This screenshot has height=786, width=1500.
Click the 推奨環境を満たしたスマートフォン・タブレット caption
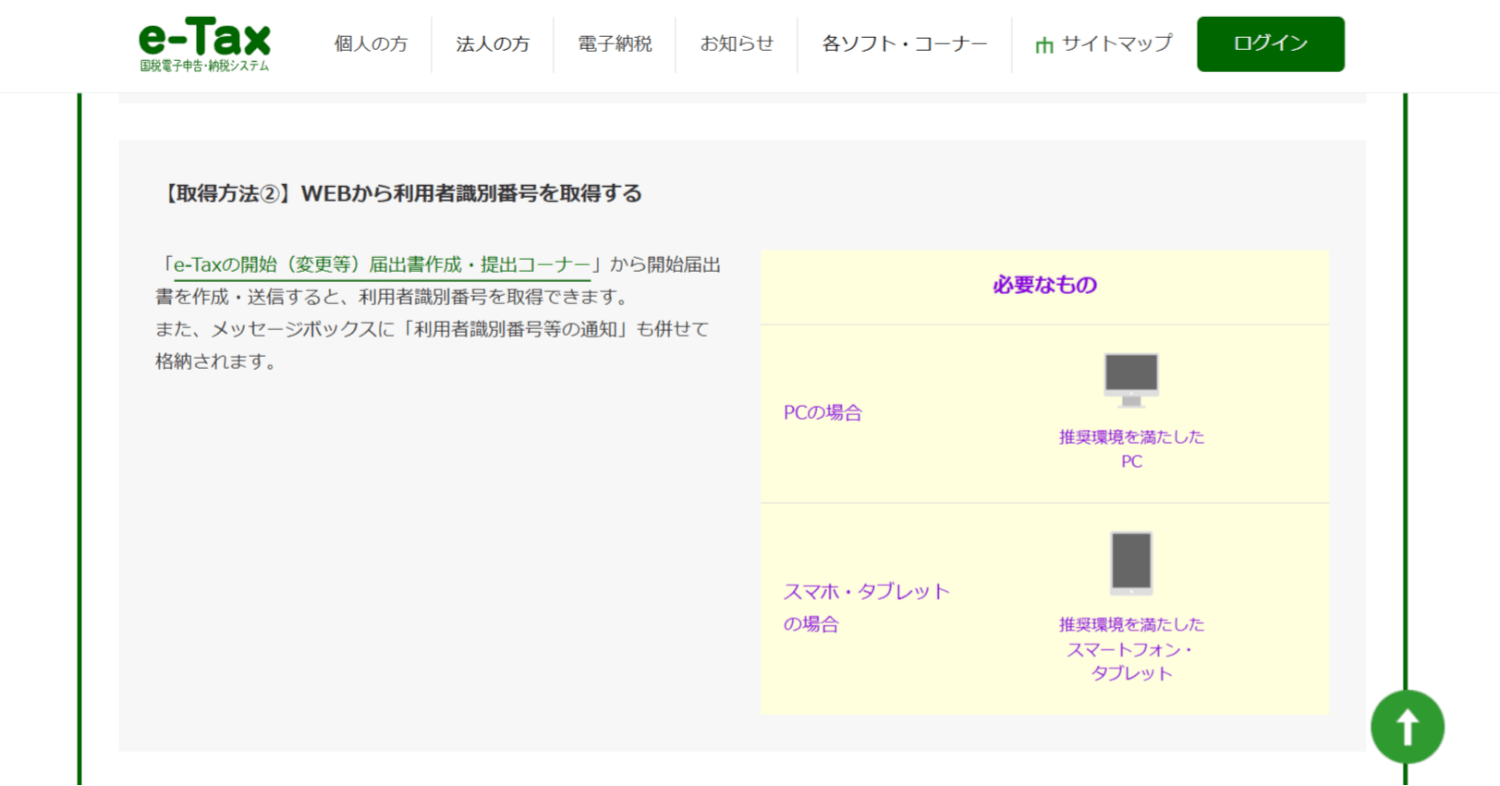click(x=1131, y=649)
